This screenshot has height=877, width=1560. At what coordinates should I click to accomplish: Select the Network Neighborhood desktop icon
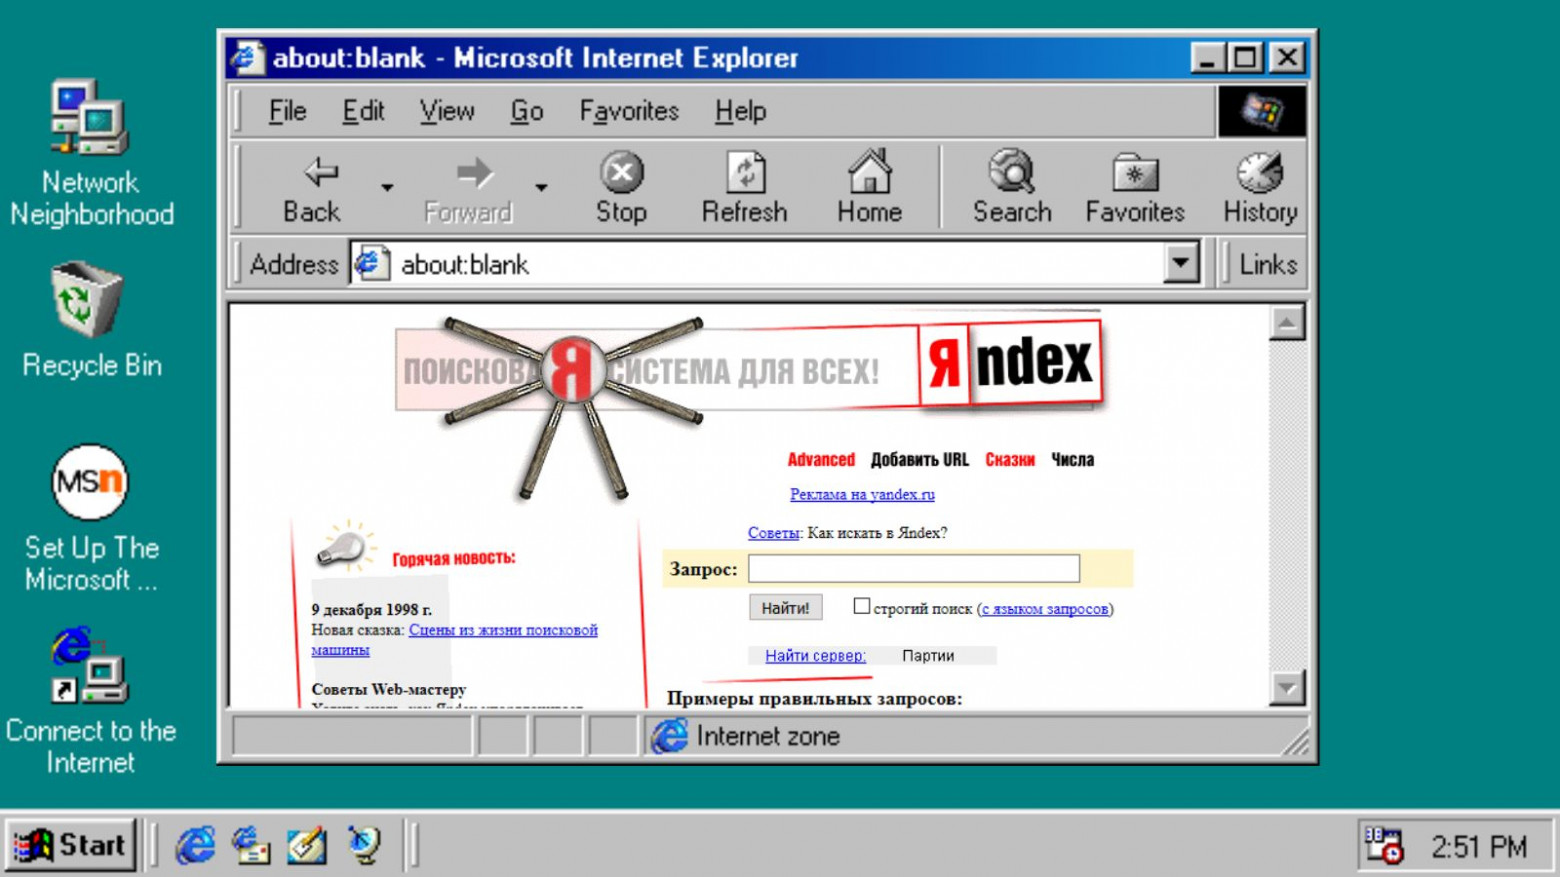[x=91, y=153]
